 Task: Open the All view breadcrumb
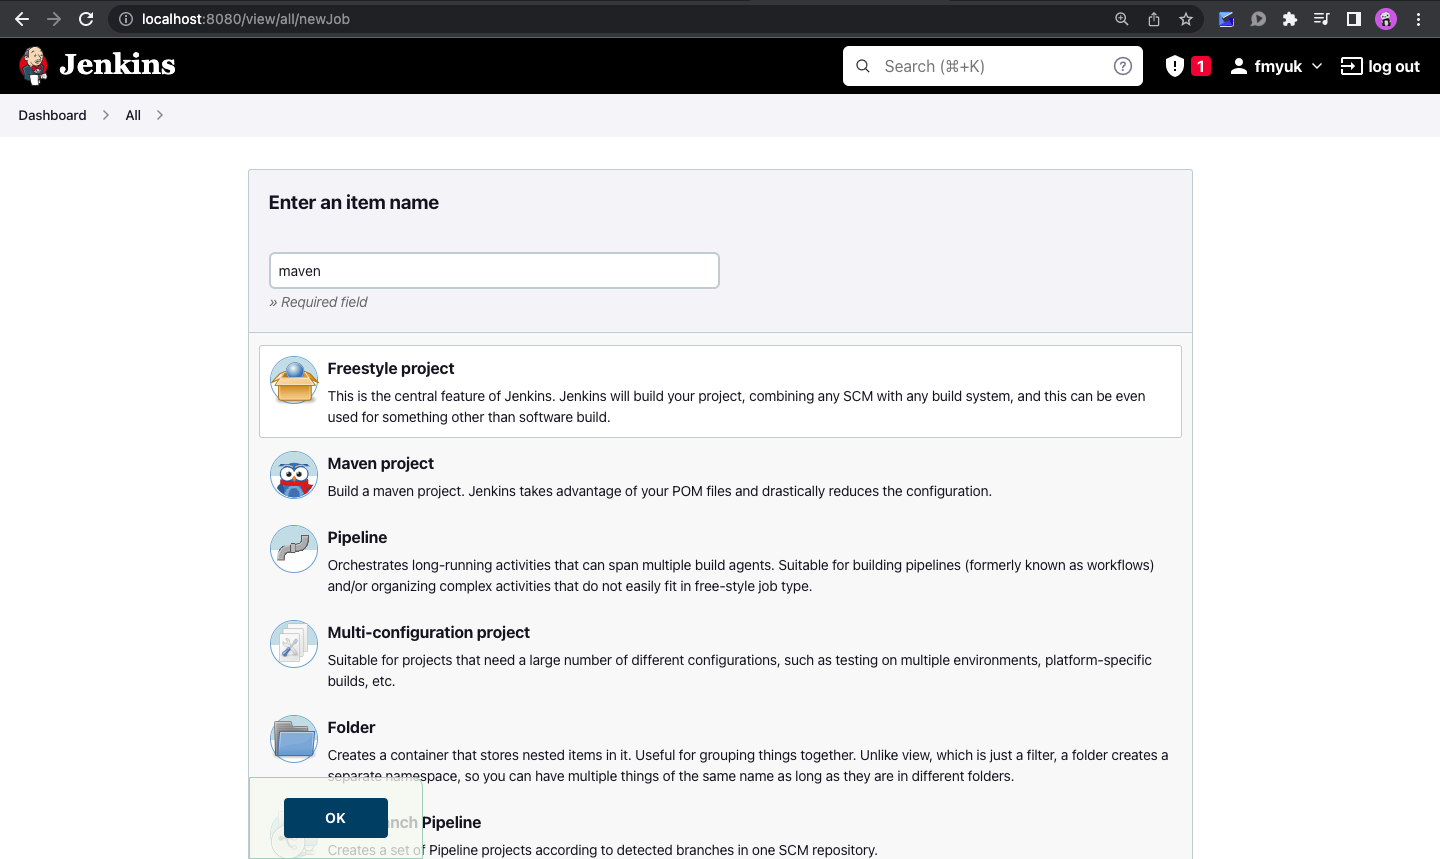(x=132, y=115)
